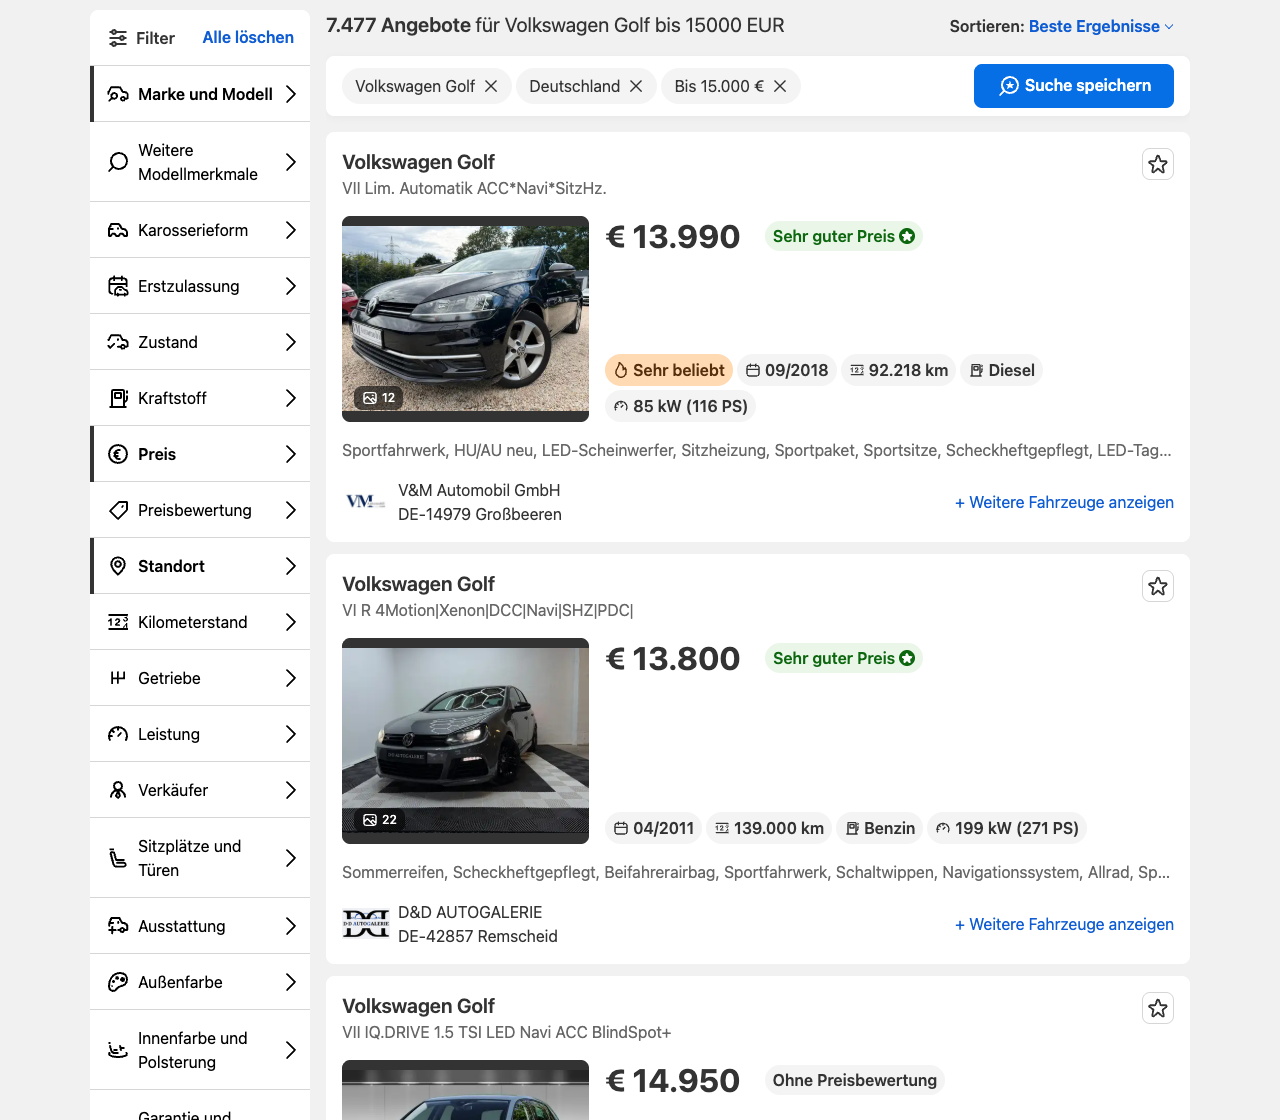Click the Kilometerstand odometer icon
Viewport: 1280px width, 1120px height.
click(x=118, y=622)
